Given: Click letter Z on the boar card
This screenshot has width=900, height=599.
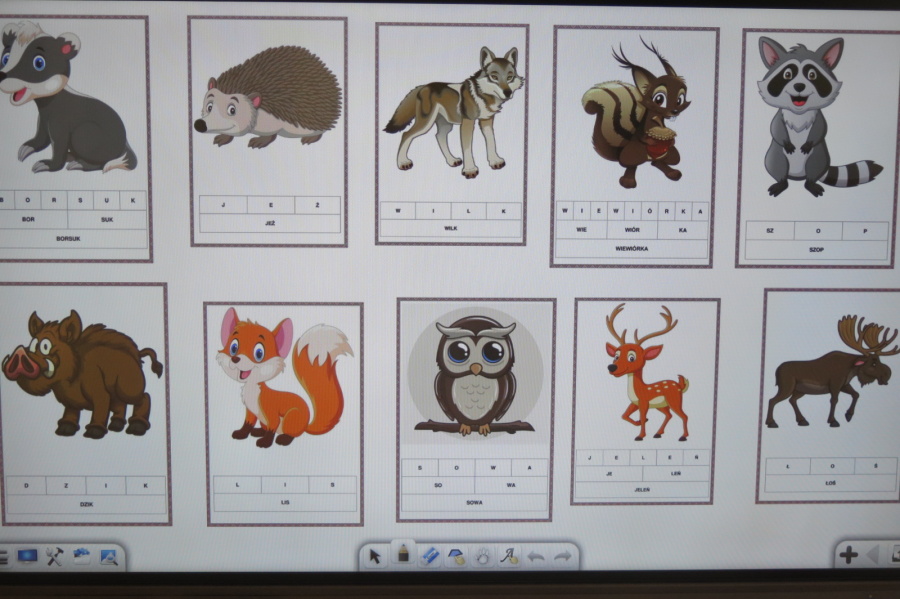Looking at the screenshot, I should click(x=66, y=485).
